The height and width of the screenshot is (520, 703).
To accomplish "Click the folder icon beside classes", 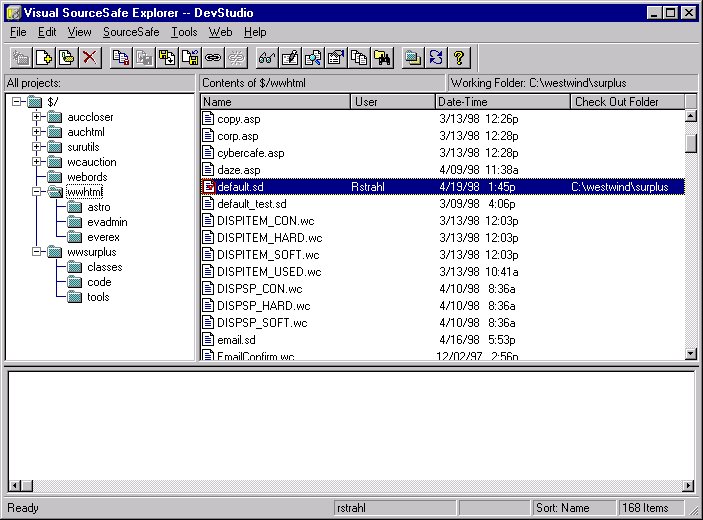I will [x=74, y=267].
